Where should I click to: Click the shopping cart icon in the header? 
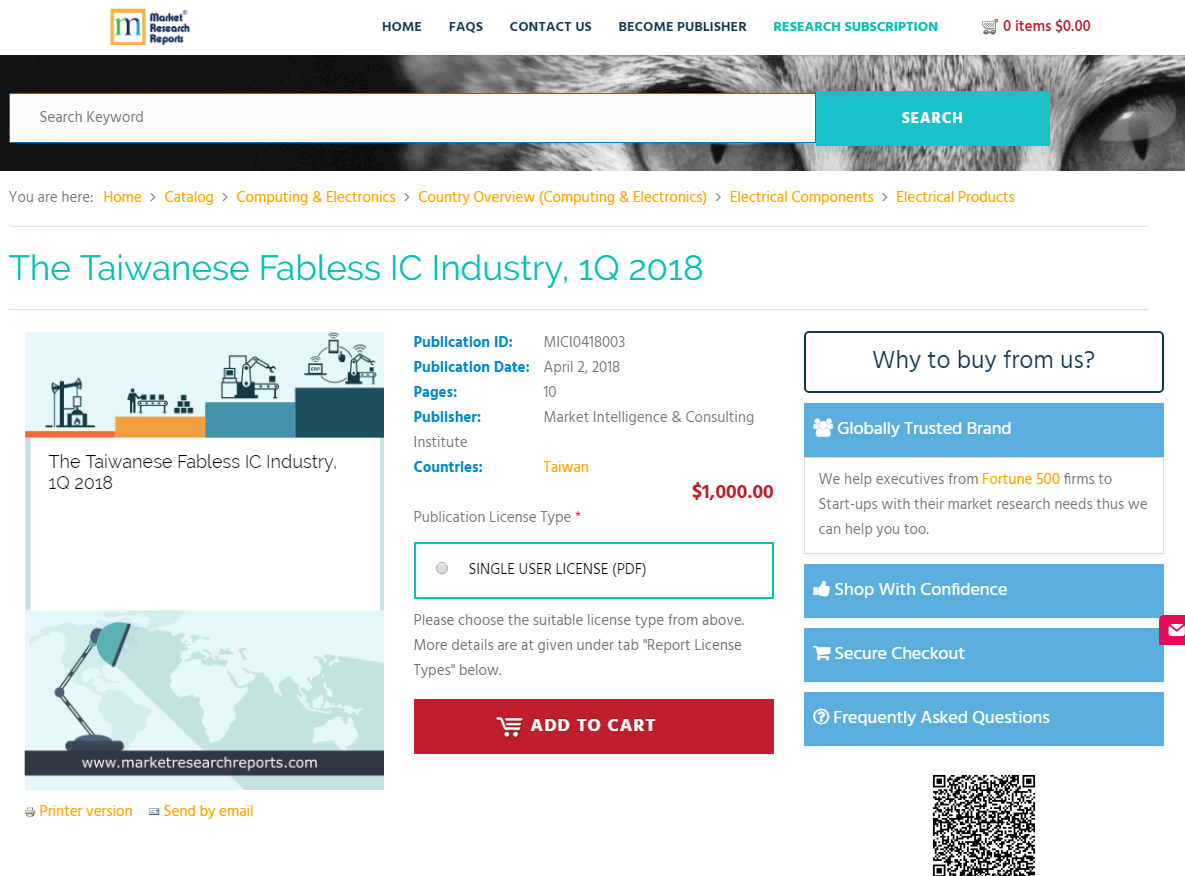(x=990, y=26)
